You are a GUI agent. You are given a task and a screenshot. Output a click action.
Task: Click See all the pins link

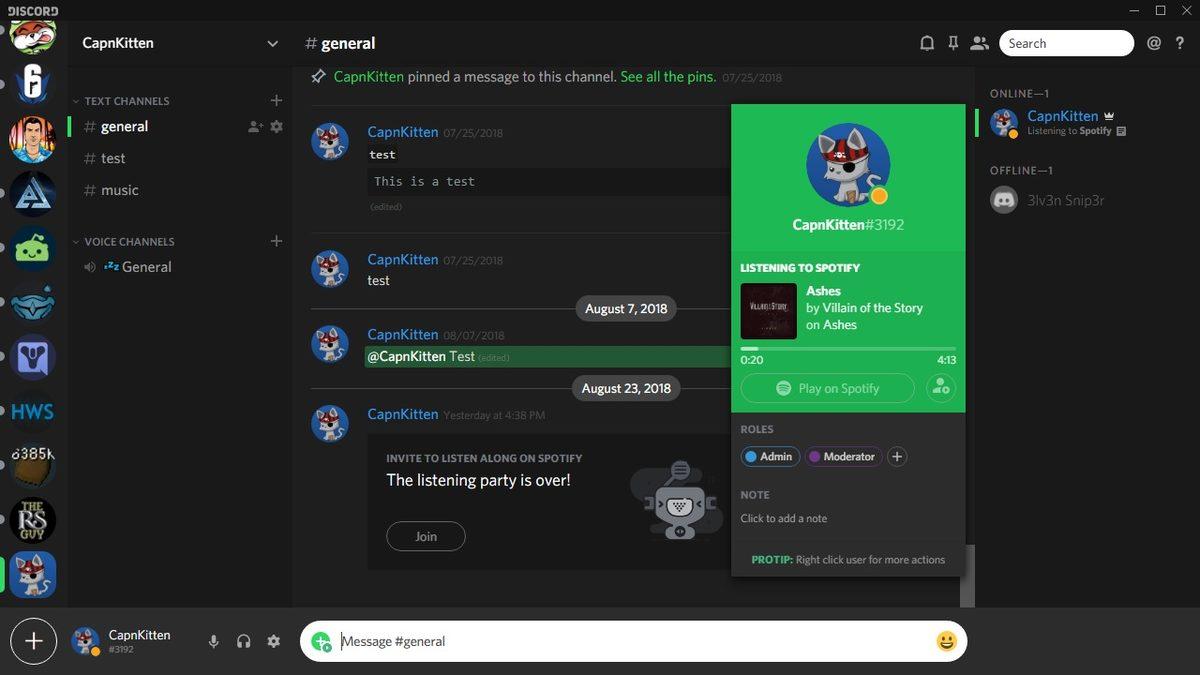click(x=668, y=76)
